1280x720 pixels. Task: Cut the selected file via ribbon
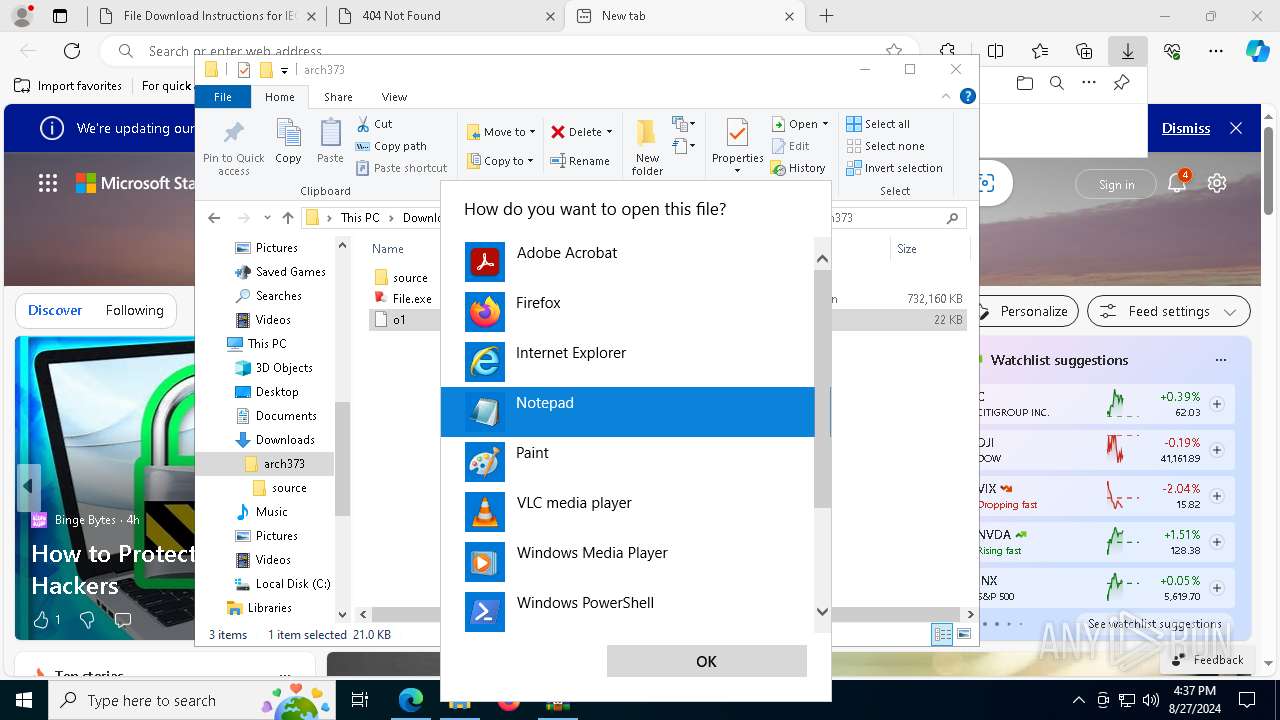pyautogui.click(x=375, y=124)
